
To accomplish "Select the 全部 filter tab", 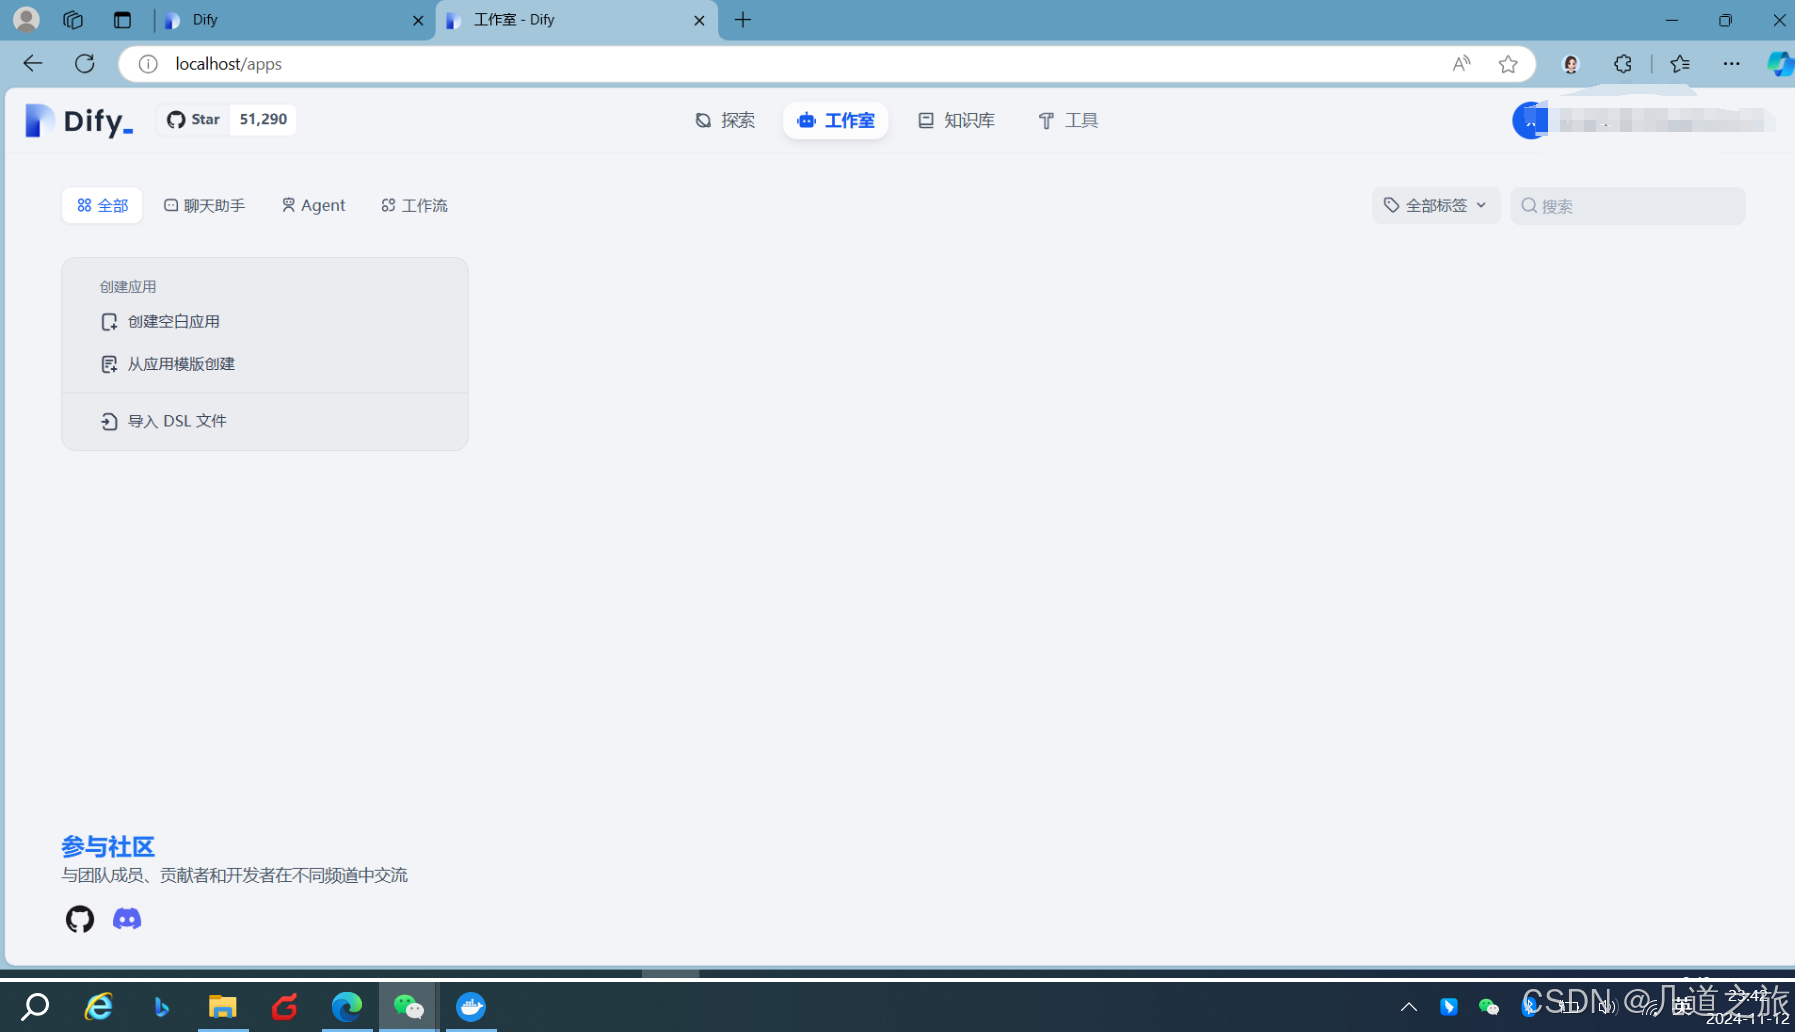I will coord(101,205).
